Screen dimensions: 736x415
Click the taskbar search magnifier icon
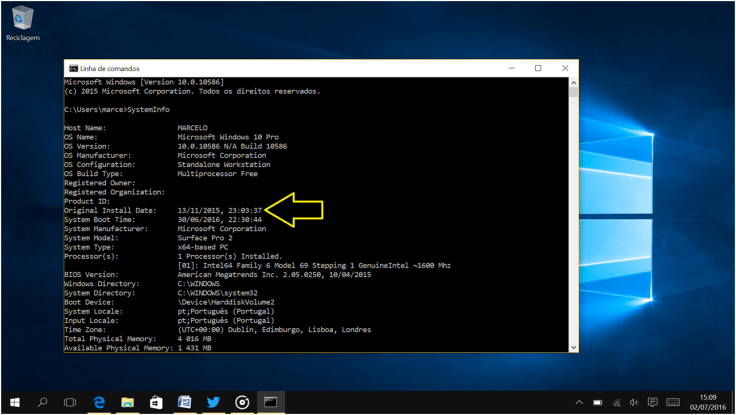point(42,402)
